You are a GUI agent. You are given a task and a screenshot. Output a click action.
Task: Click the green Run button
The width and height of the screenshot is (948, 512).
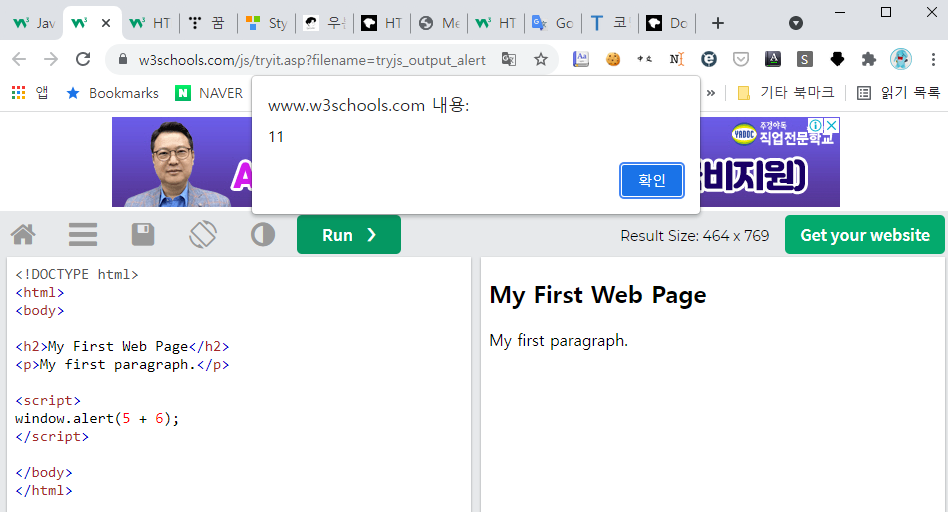click(x=349, y=235)
